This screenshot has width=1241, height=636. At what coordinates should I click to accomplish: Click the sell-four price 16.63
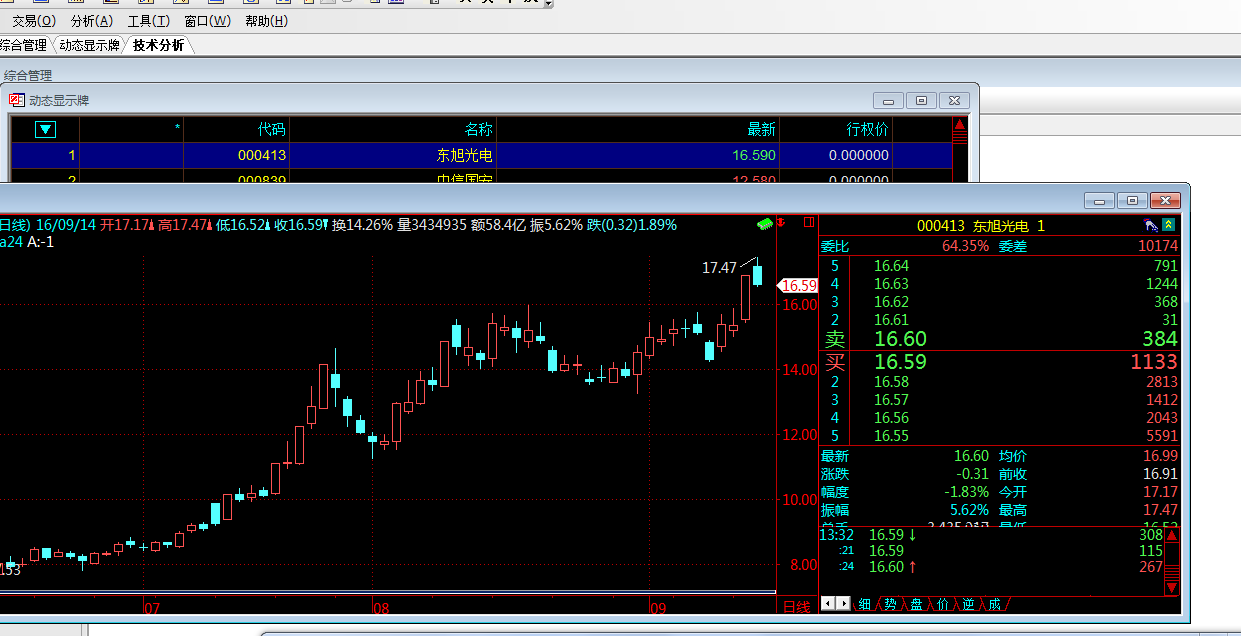tap(891, 283)
